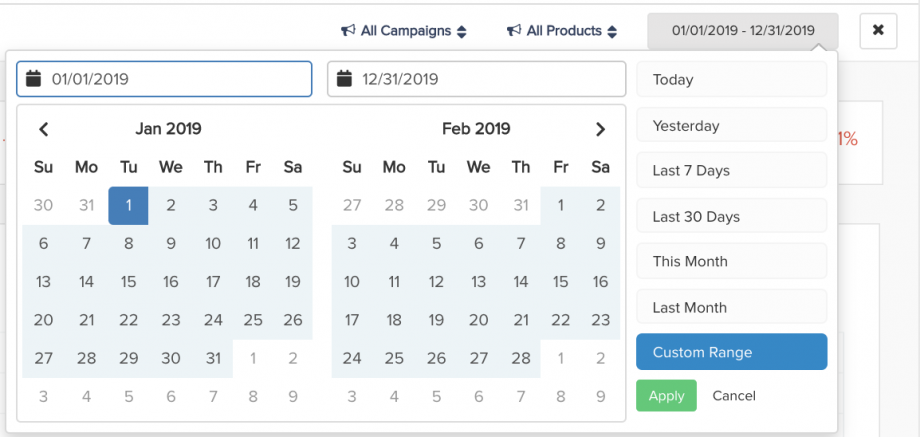Click the previous month arrow
The height and width of the screenshot is (437, 920).
[x=43, y=129]
